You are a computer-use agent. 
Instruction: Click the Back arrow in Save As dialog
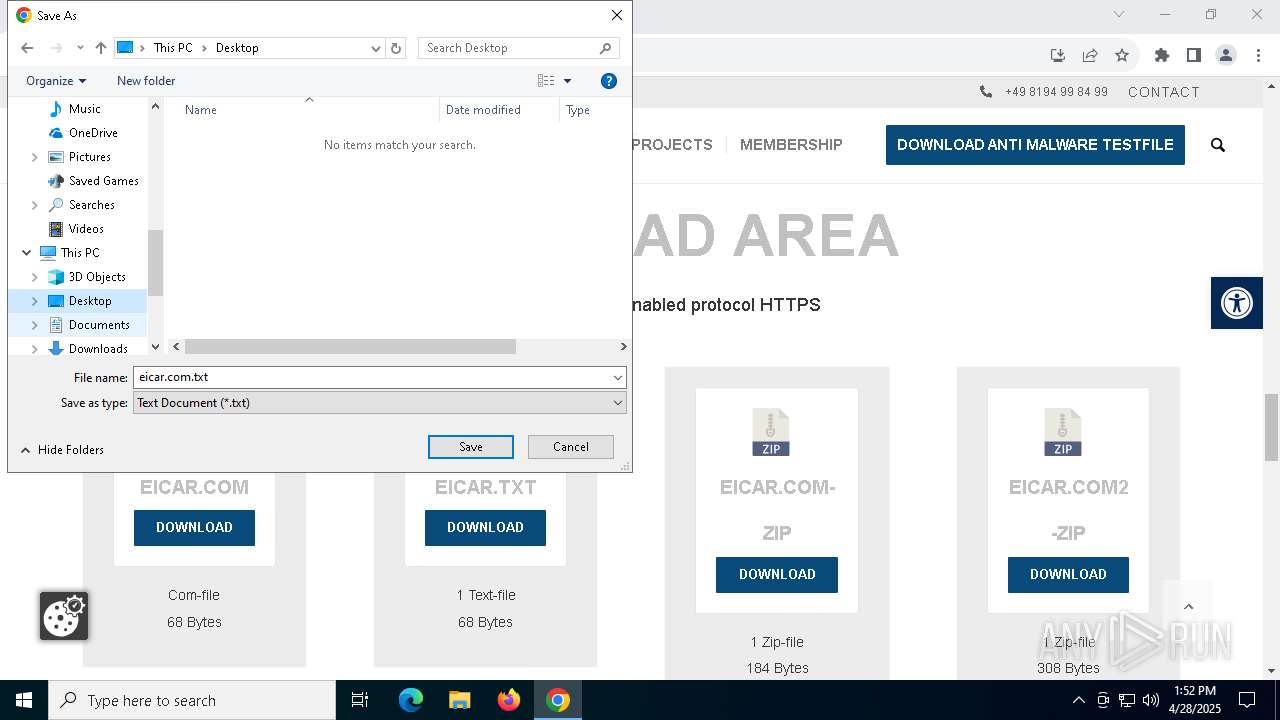pos(27,48)
